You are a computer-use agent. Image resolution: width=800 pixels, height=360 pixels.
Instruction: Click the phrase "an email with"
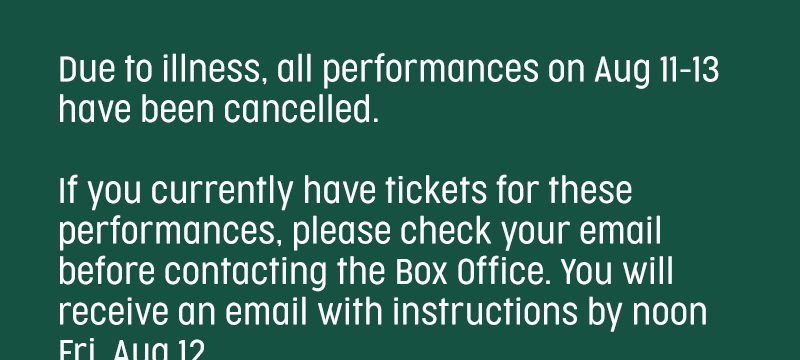coord(281,312)
